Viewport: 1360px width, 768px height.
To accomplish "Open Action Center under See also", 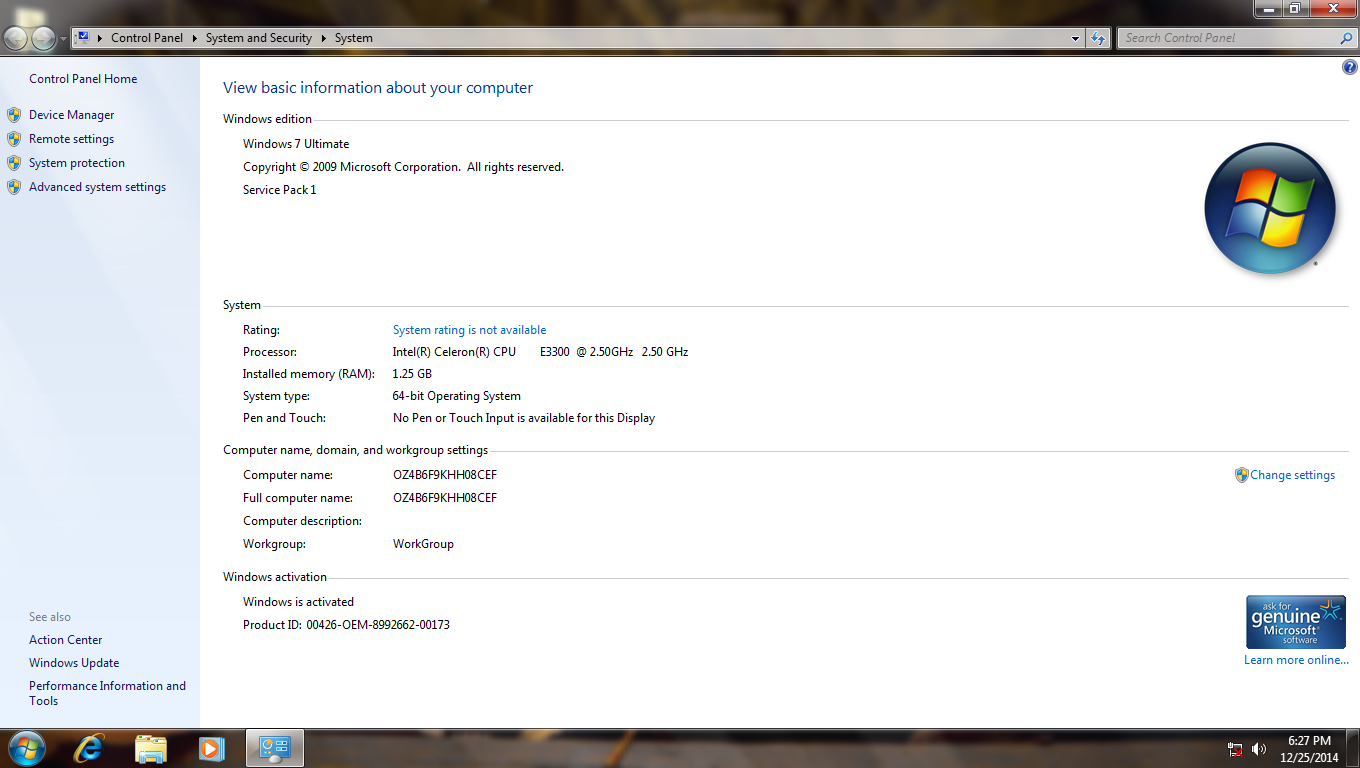I will (65, 640).
